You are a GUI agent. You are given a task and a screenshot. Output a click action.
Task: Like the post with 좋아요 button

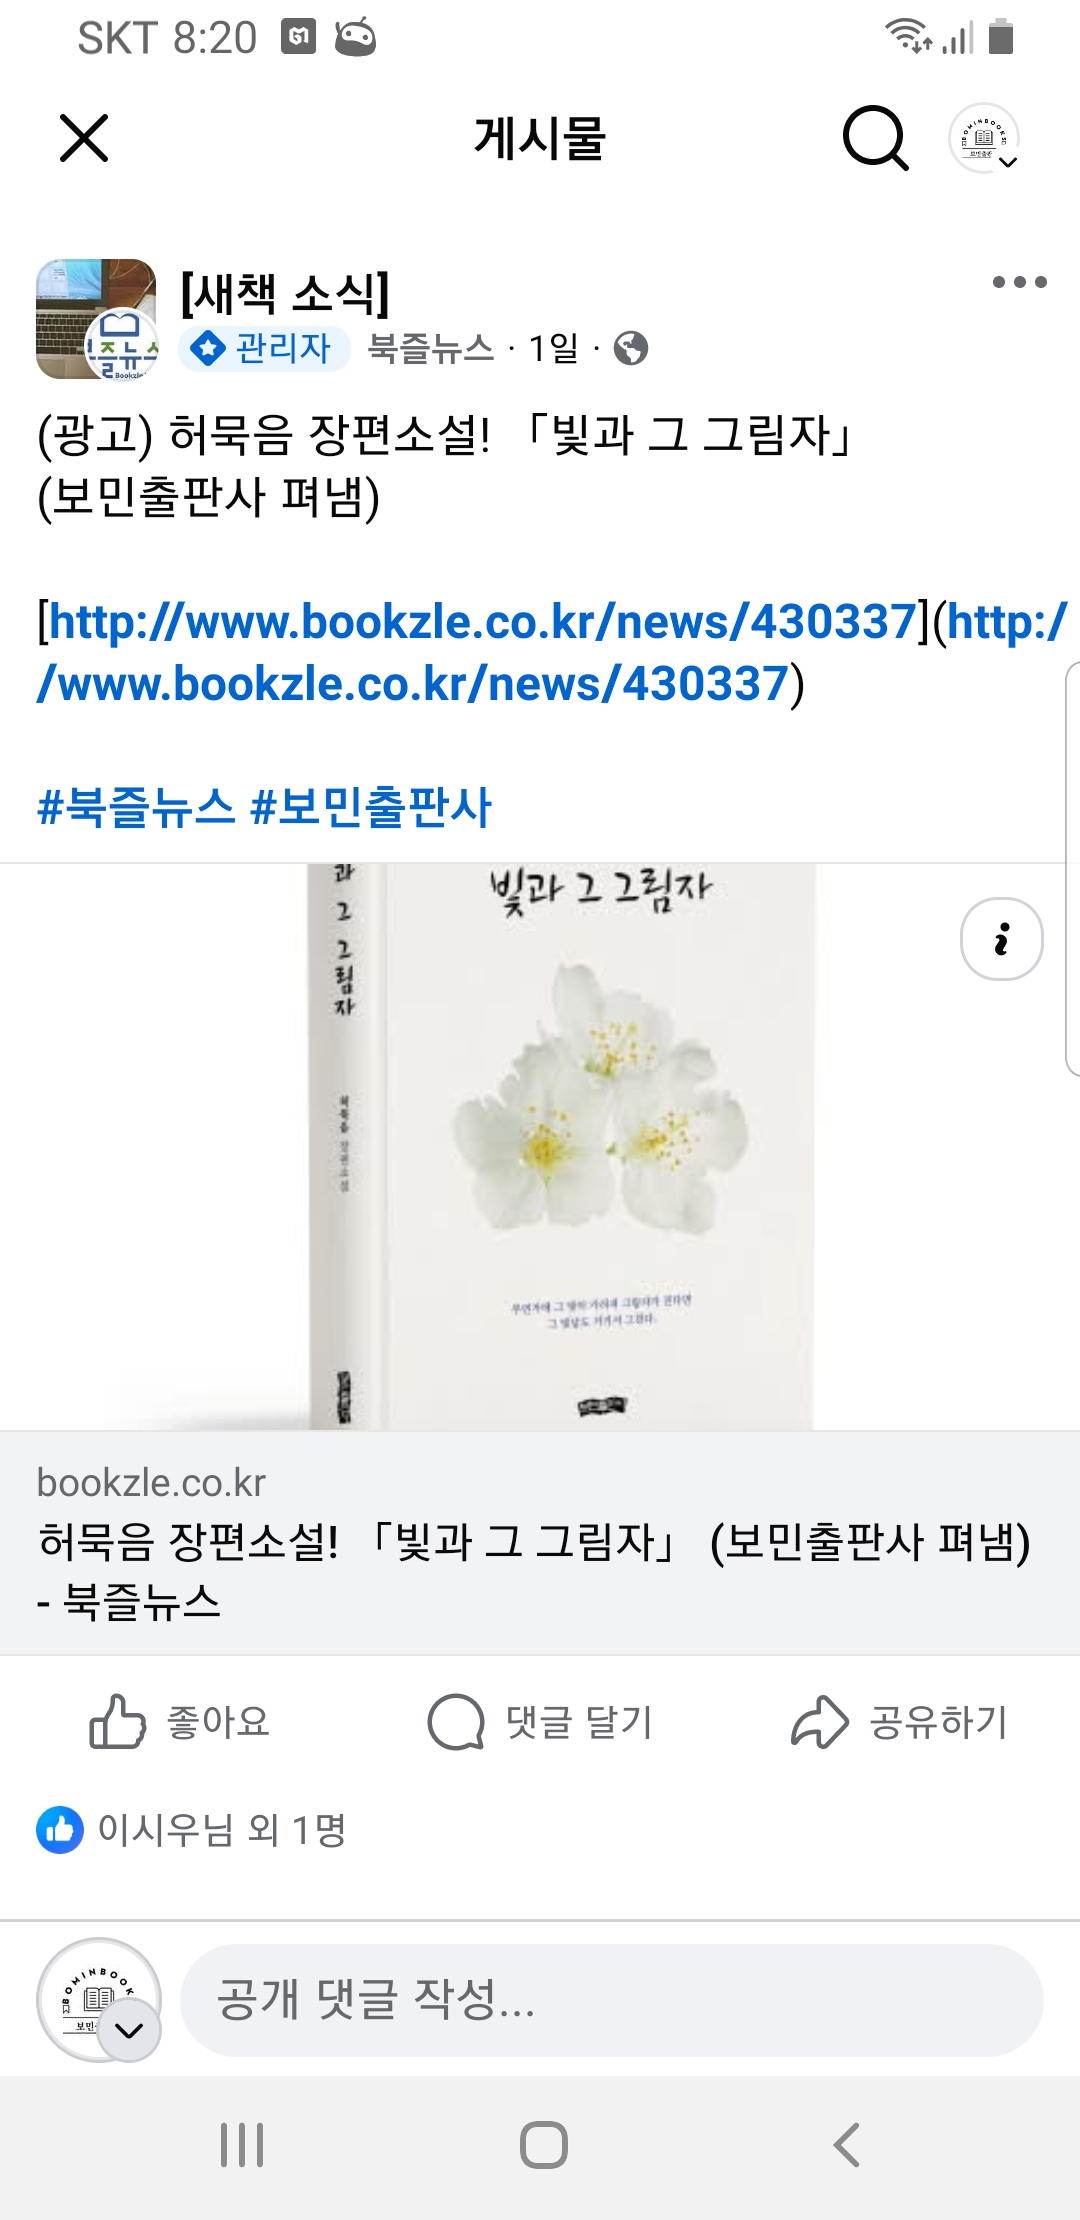tap(180, 1721)
